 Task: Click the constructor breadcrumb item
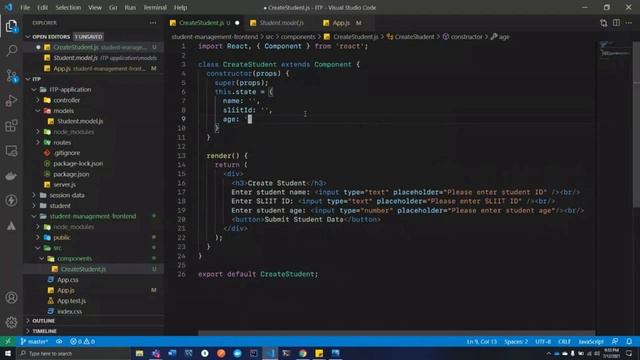coord(462,37)
